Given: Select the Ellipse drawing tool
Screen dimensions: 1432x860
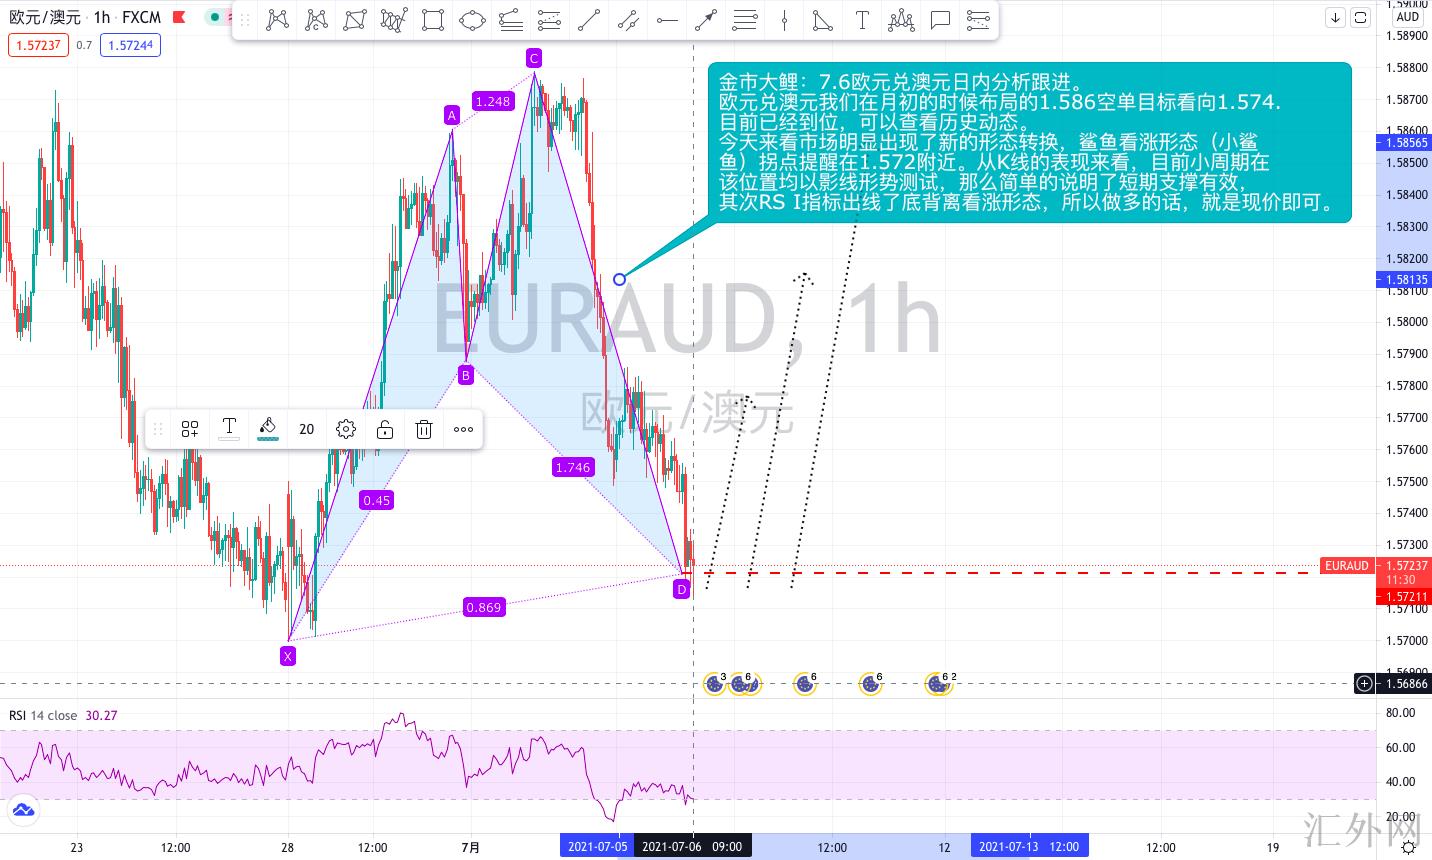Looking at the screenshot, I should 472,19.
